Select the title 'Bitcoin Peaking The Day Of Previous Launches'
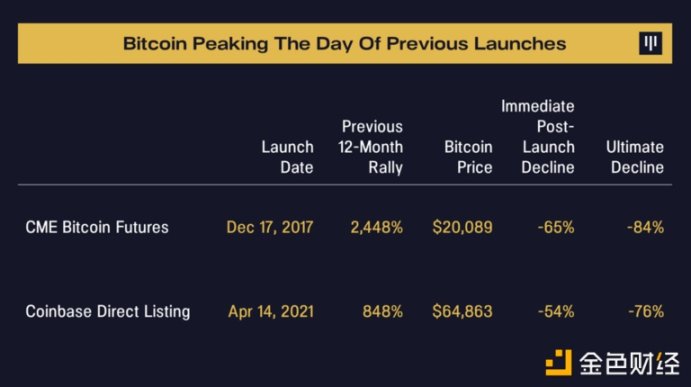691x387 pixels. coord(344,44)
